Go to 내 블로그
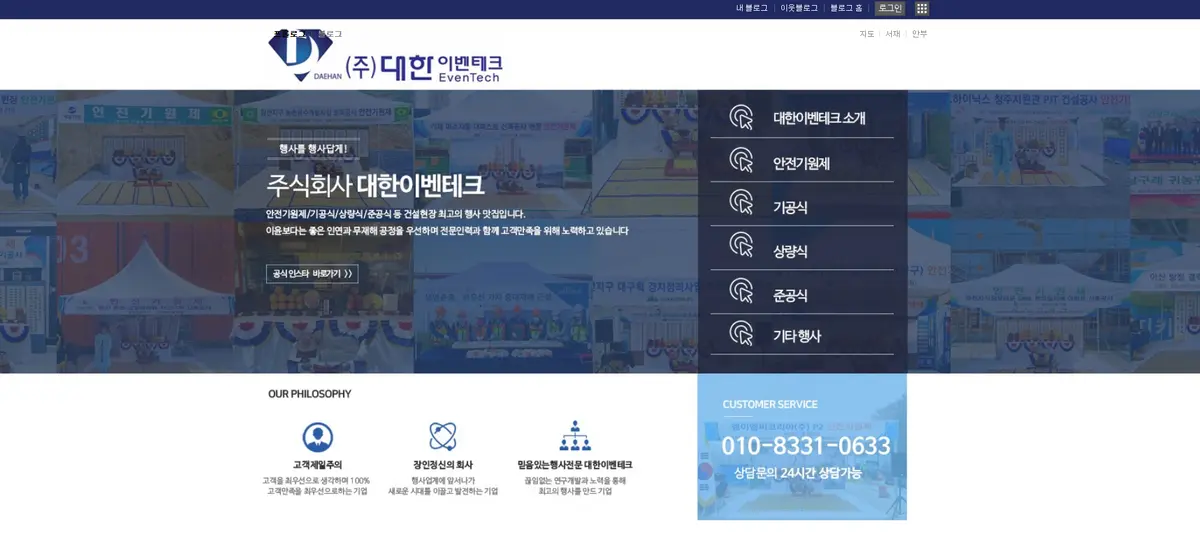Viewport: 1200px width, 538px height. click(752, 8)
